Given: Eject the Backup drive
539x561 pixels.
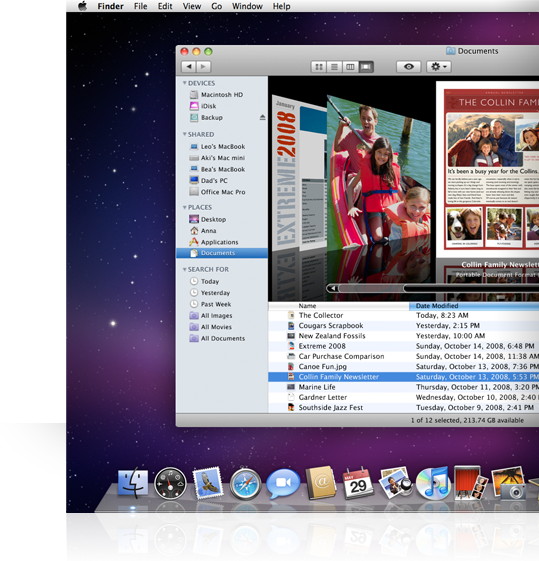Looking at the screenshot, I should click(x=263, y=117).
